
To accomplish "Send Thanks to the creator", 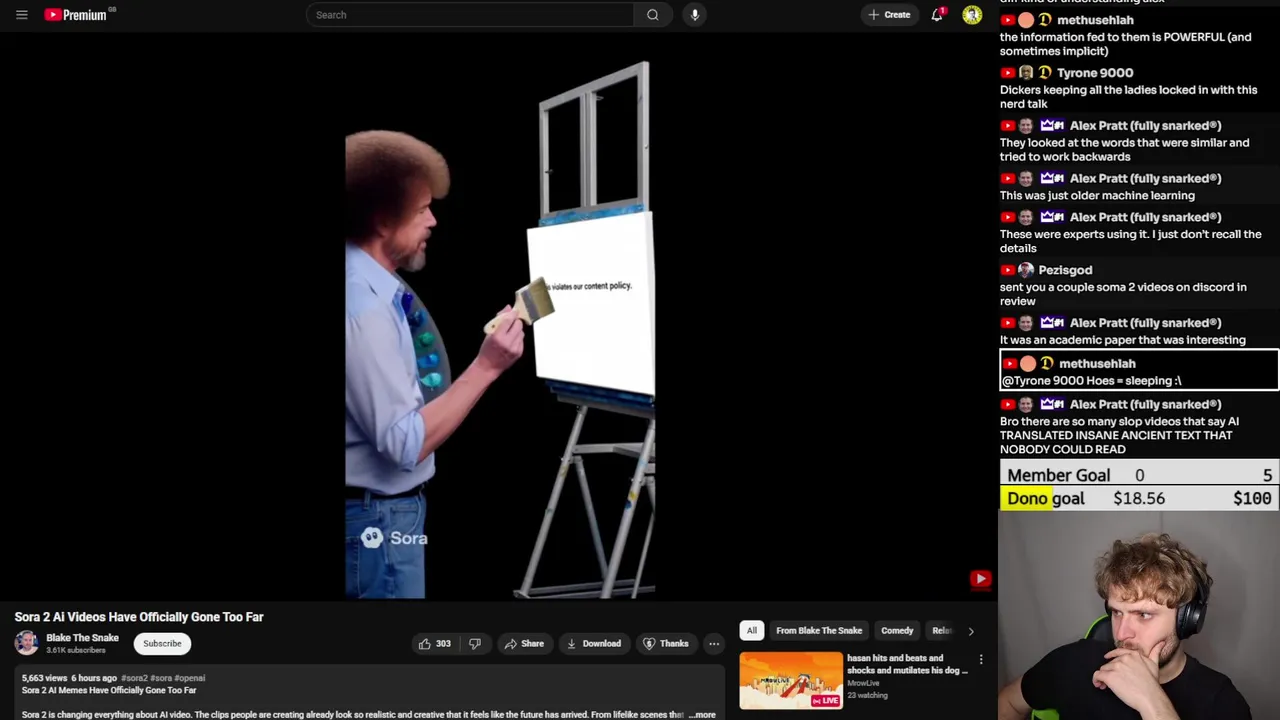I will 666,644.
